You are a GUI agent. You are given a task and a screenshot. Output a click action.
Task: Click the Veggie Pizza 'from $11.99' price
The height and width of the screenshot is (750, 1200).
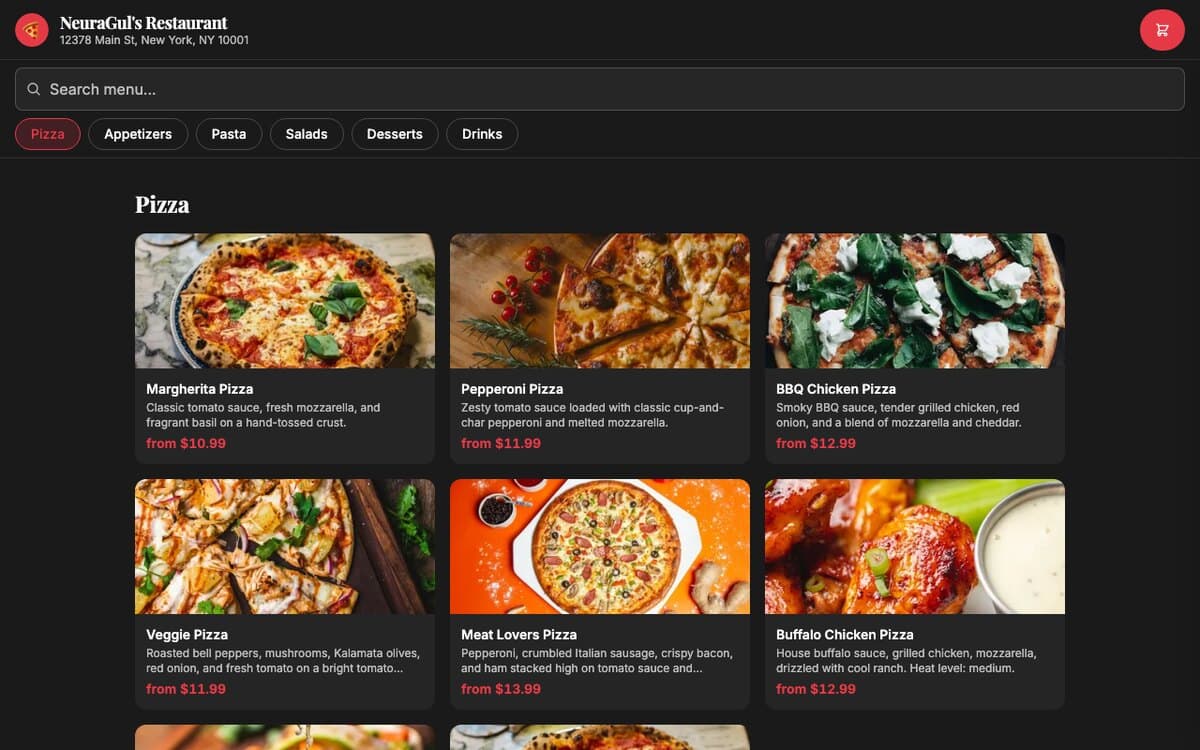pyautogui.click(x=186, y=689)
